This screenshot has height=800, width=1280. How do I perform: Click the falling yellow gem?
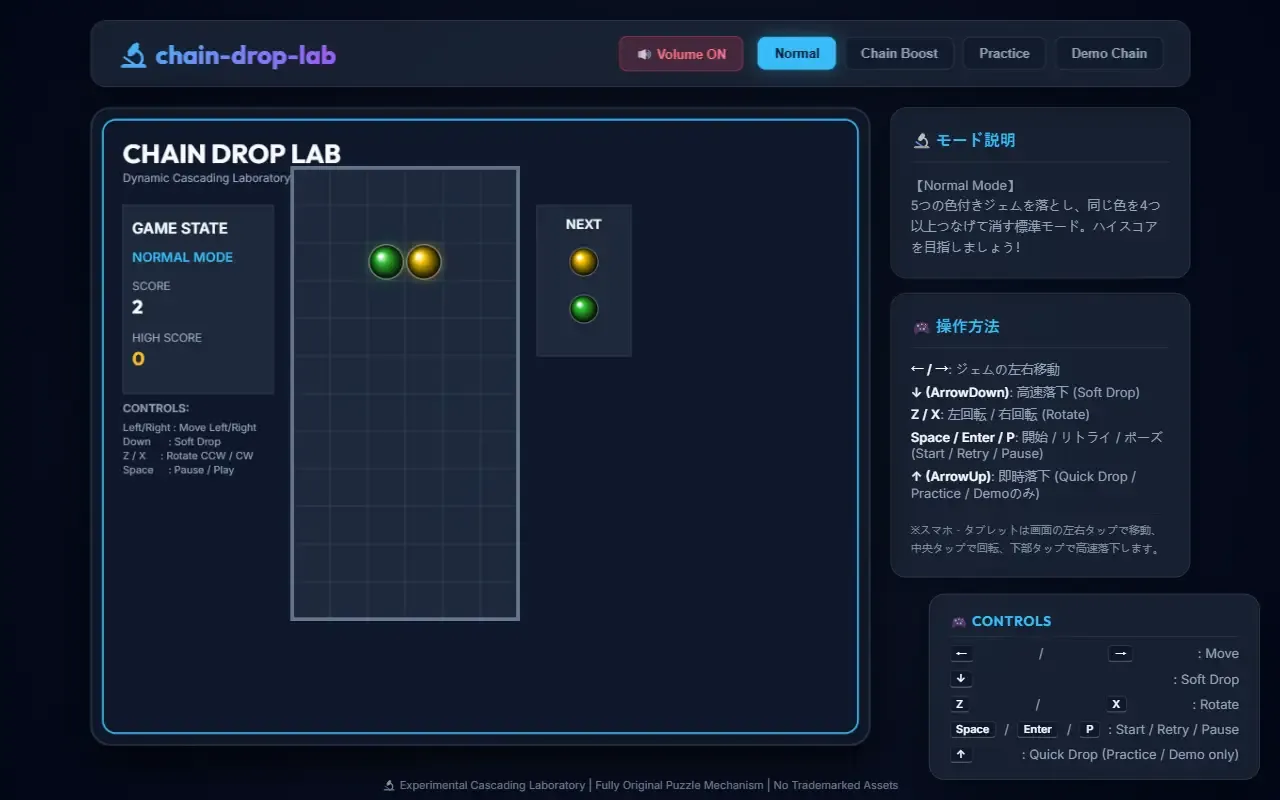424,262
